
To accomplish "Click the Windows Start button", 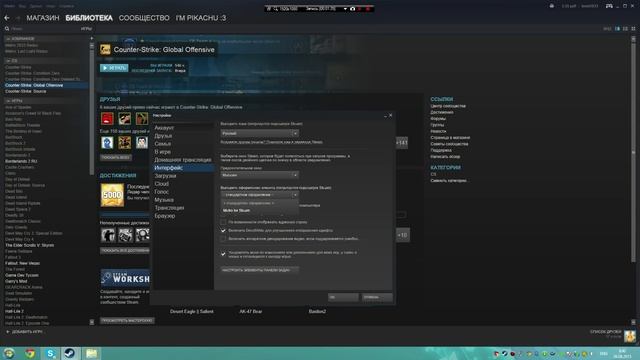I will (9, 353).
